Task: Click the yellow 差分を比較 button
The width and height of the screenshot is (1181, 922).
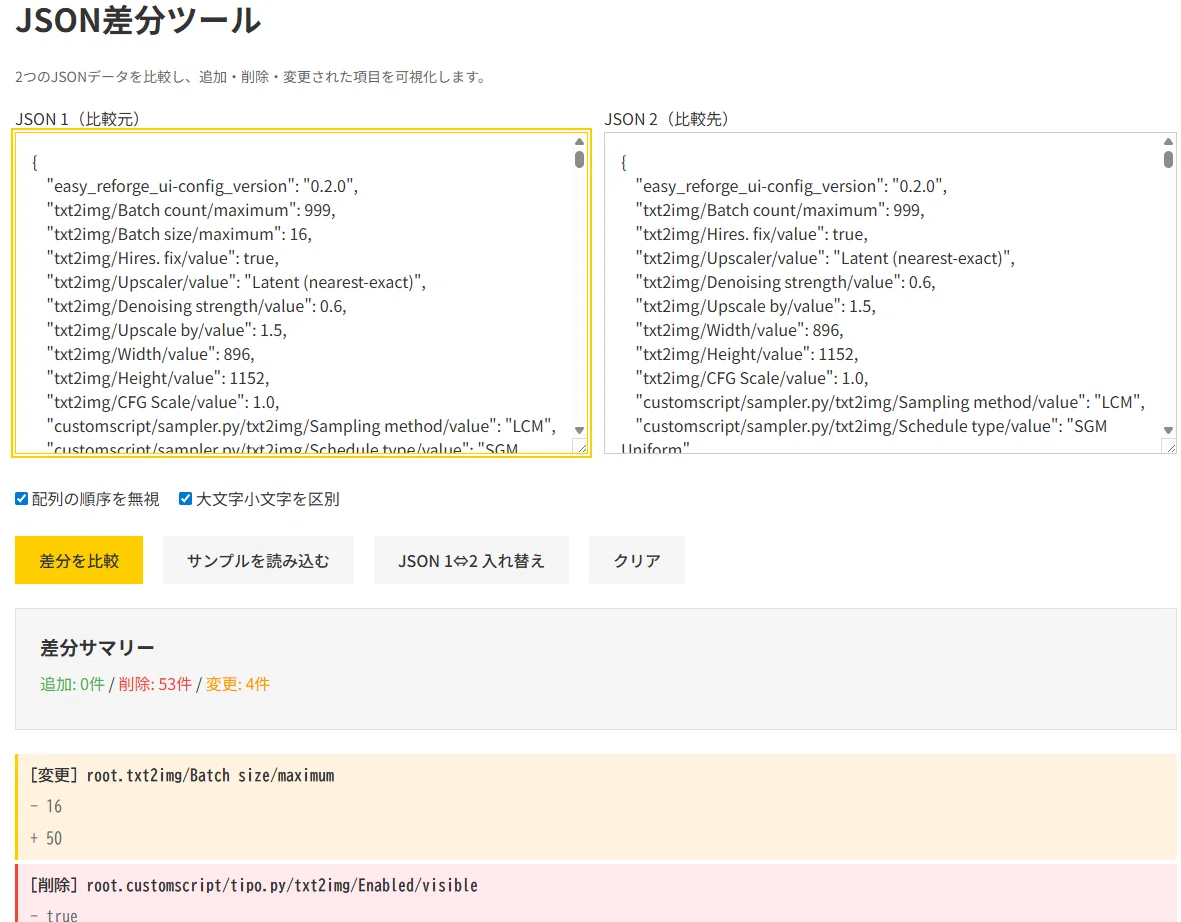Action: (79, 560)
